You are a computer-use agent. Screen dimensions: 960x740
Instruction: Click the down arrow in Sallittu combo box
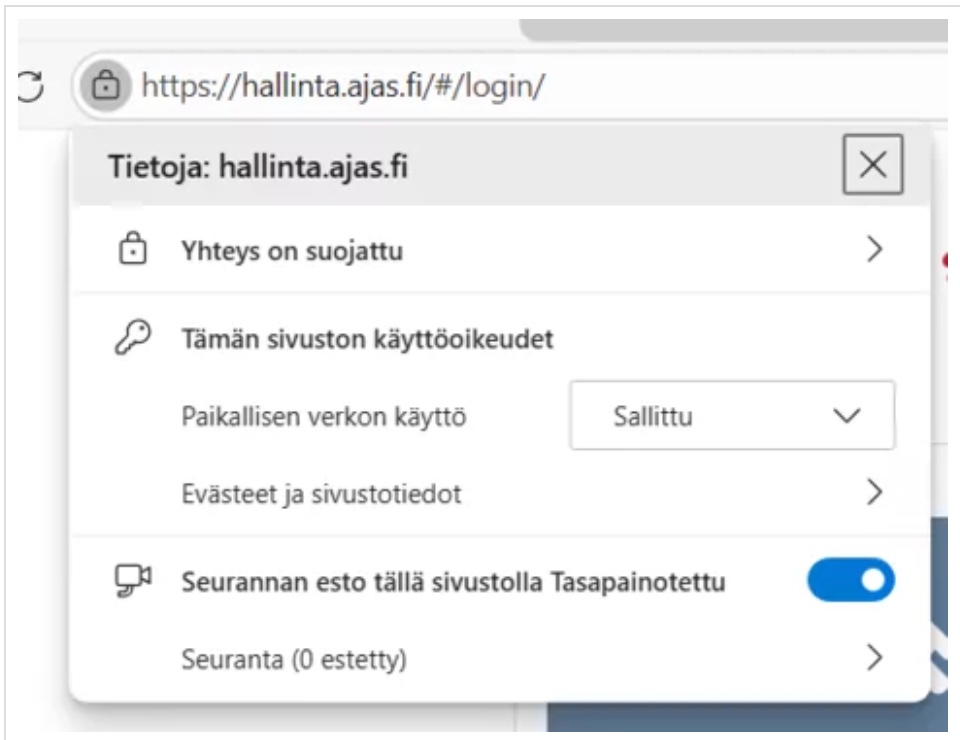point(846,416)
